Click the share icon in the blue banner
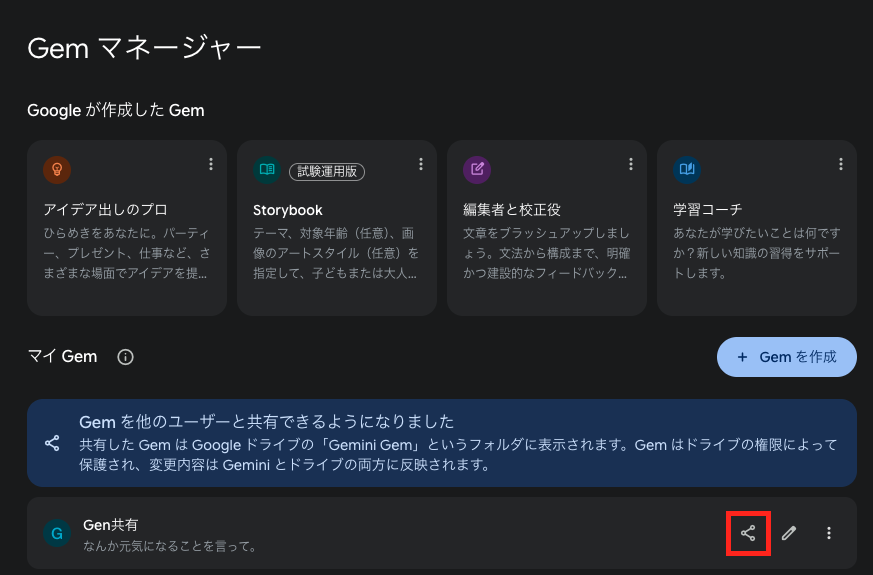Viewport: 873px width, 575px height. point(52,443)
